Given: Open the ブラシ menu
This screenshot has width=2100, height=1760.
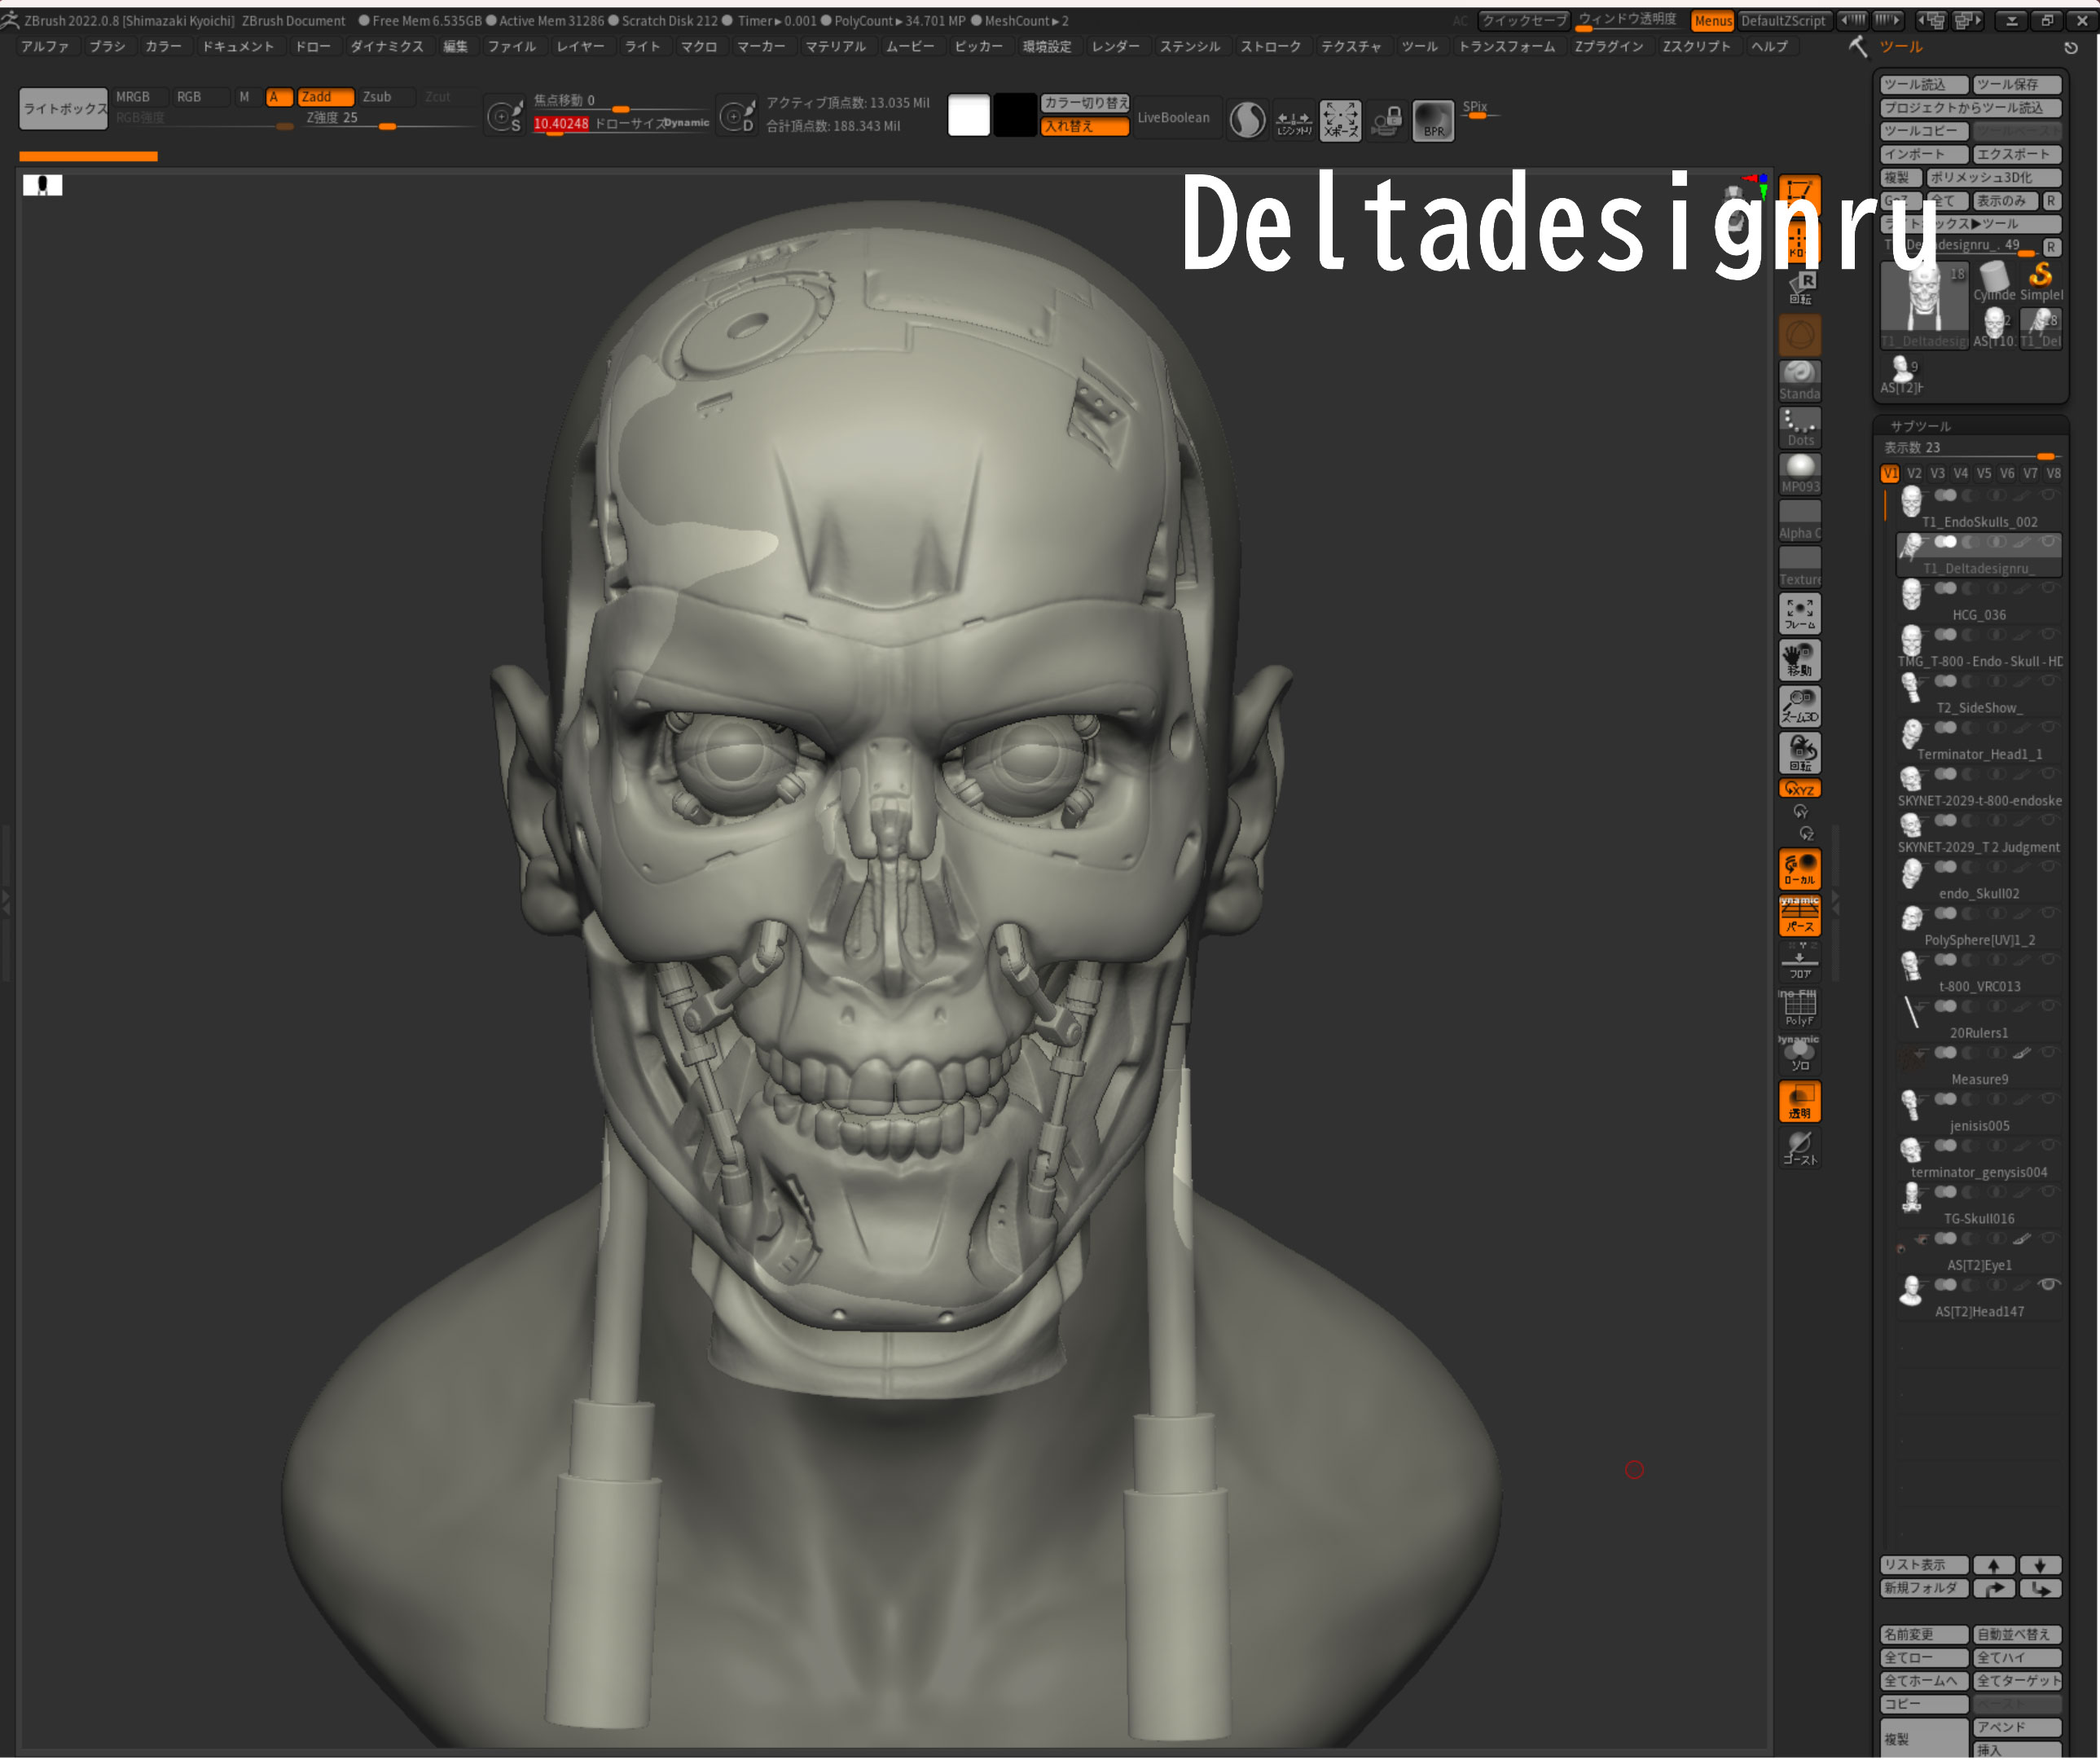Looking at the screenshot, I should [107, 47].
